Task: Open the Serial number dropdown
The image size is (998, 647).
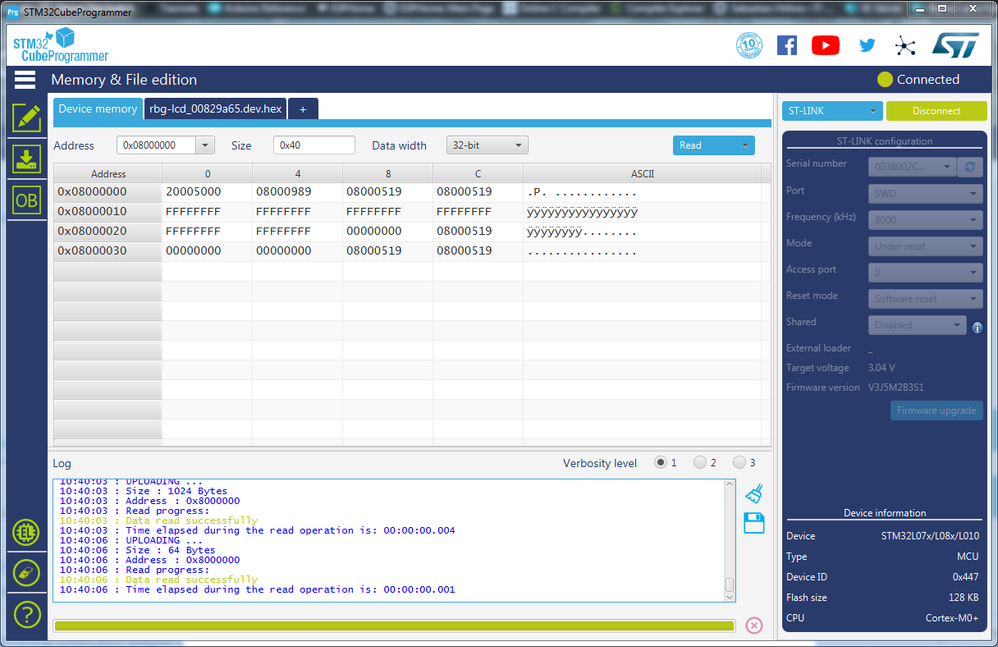Action: (913, 167)
